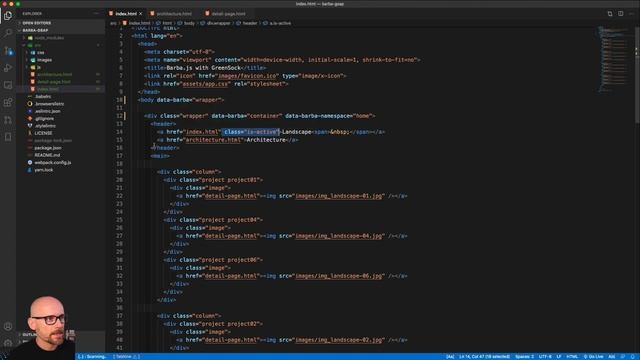The image size is (640, 360).
Task: Change the LF end-of-line sequence
Action: pos(559,356)
